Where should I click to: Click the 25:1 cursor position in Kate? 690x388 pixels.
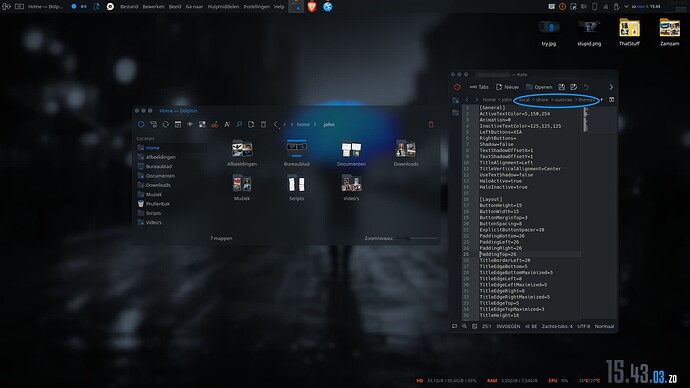pyautogui.click(x=487, y=326)
